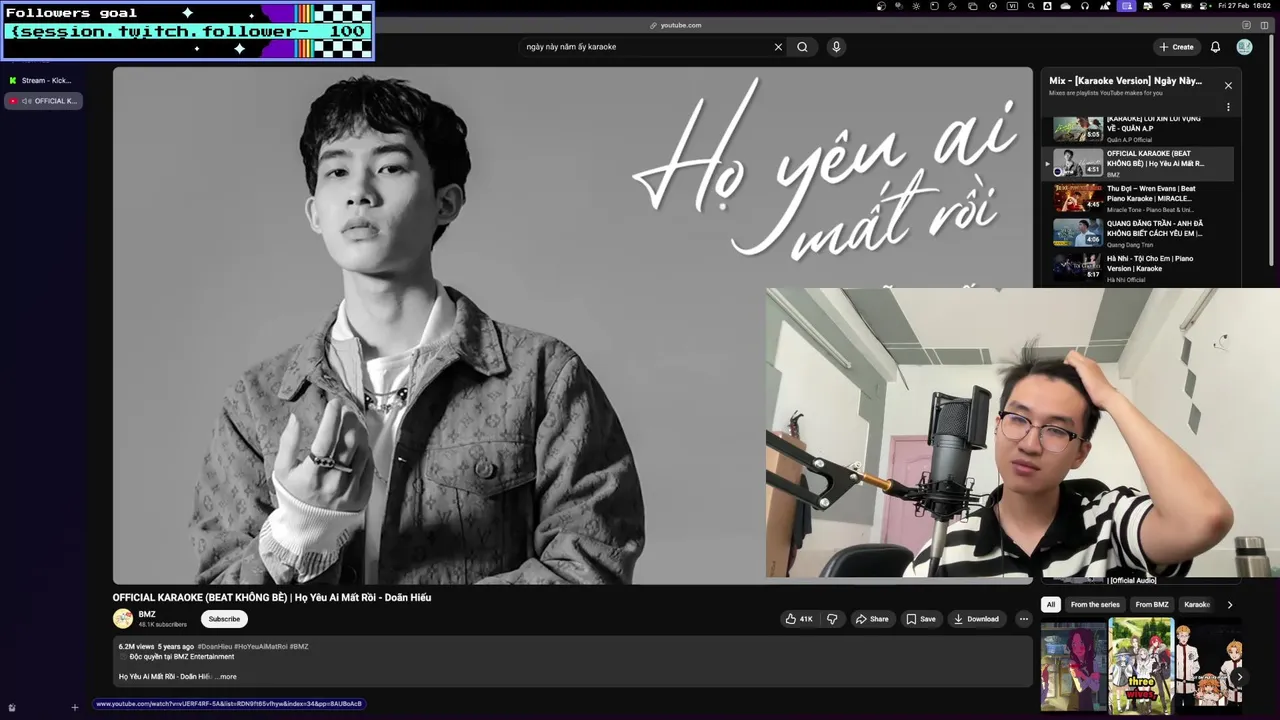Advance recommended thumbnails with next arrow
Viewport: 1280px width, 720px height.
coord(1239,677)
